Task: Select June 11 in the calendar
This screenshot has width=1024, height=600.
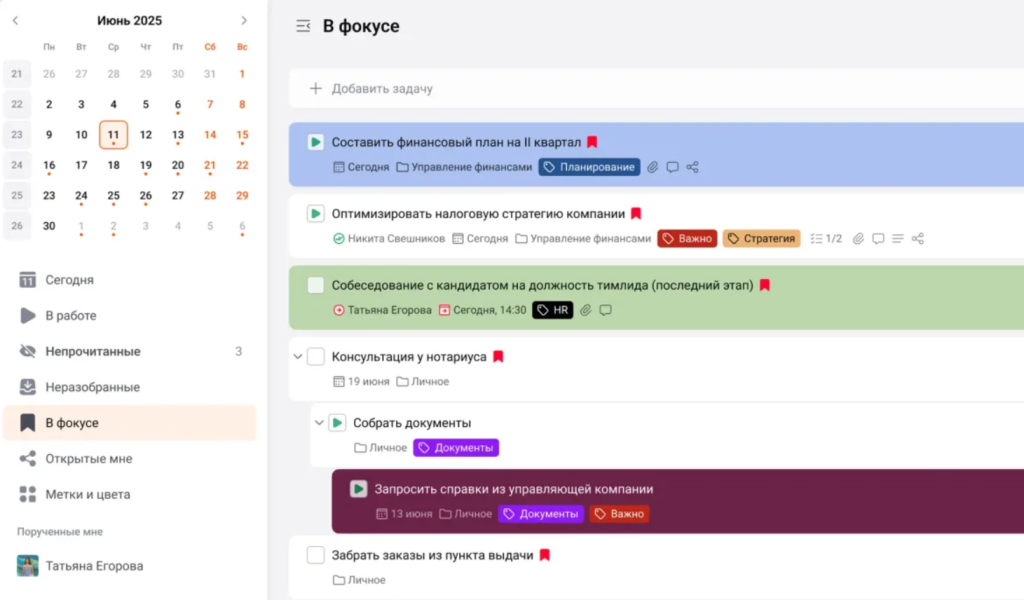Action: 113,134
